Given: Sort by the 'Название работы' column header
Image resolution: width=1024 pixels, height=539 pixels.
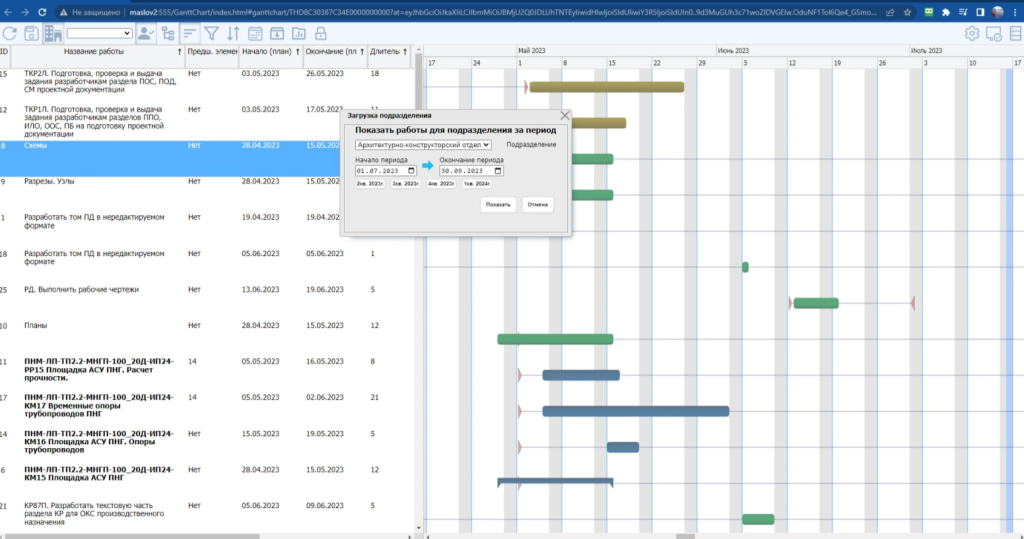Looking at the screenshot, I should tap(94, 51).
